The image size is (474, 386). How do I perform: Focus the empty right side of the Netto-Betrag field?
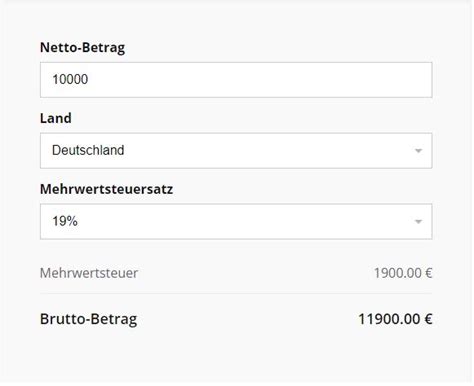click(300, 80)
